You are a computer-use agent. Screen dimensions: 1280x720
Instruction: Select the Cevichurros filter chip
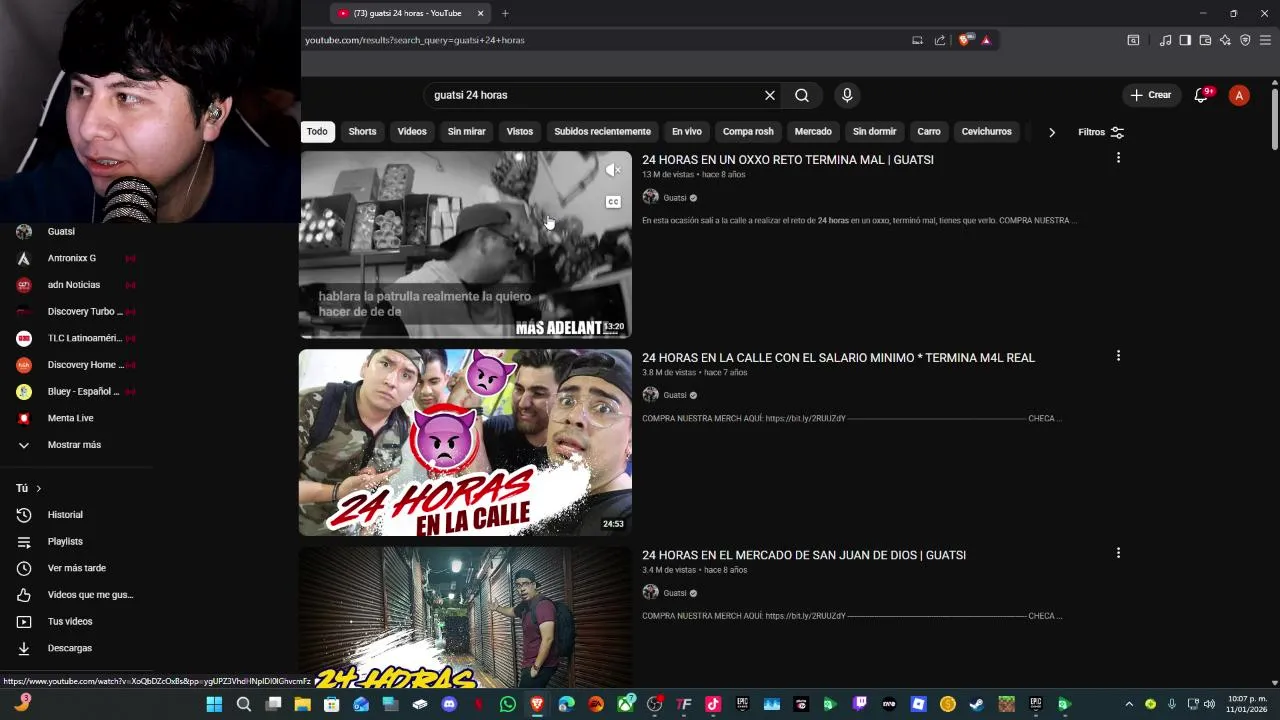(x=987, y=132)
